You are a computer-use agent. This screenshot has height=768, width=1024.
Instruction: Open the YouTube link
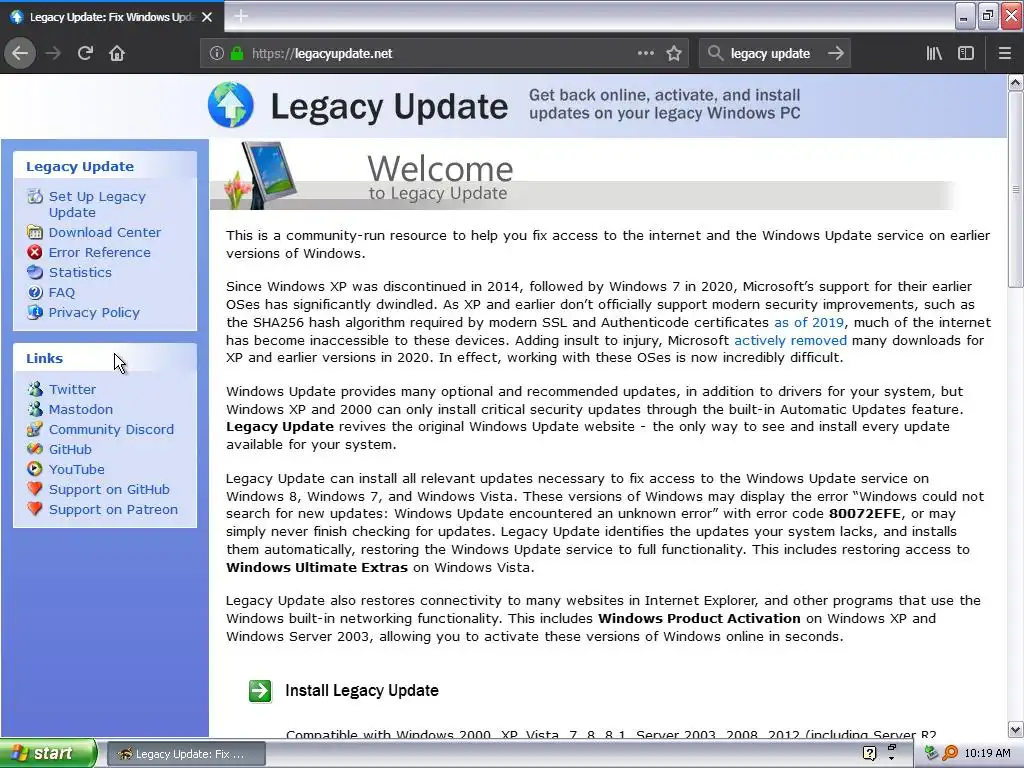pos(76,470)
